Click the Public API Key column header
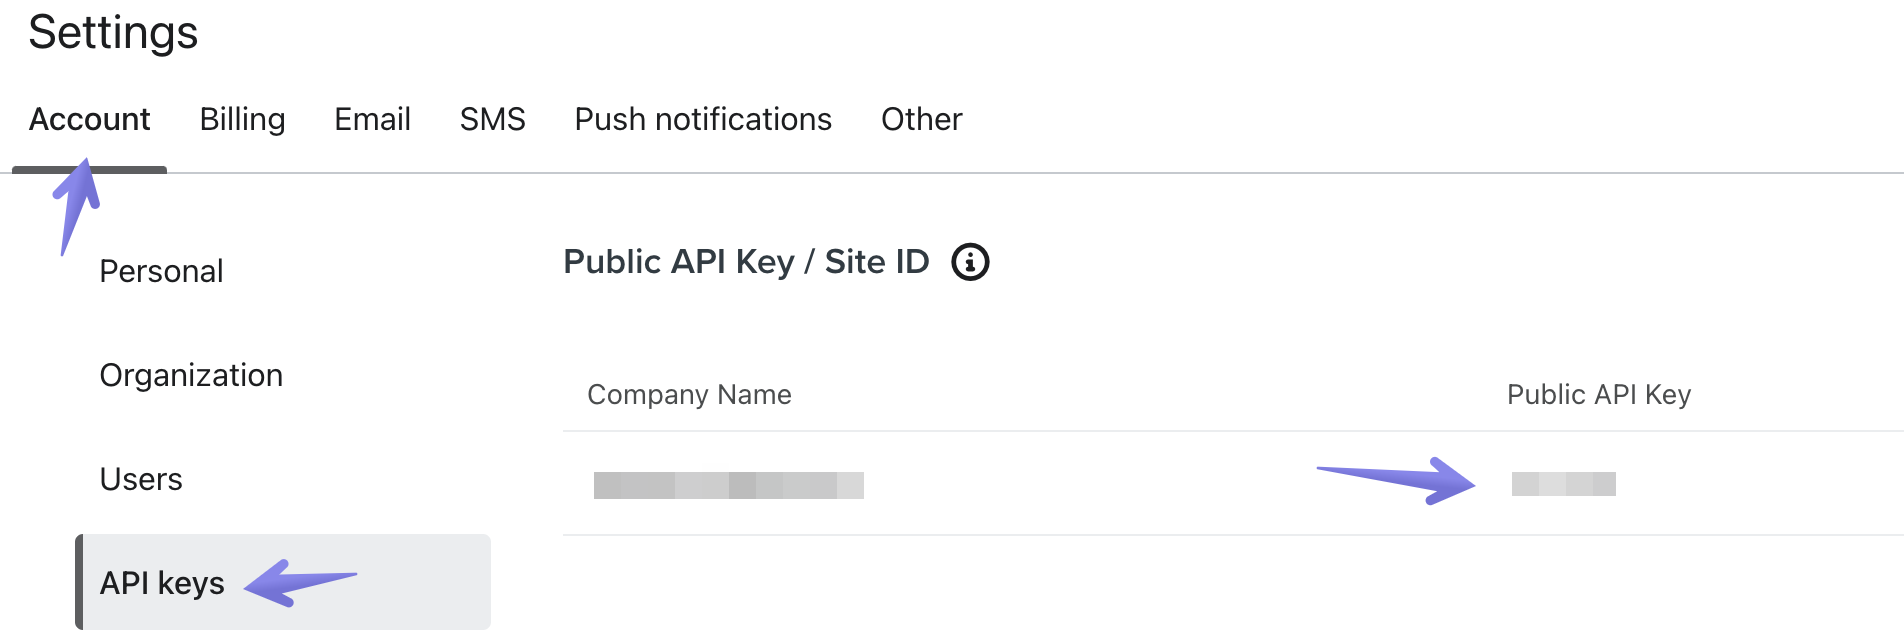Screen dimensions: 1904x634 1598,395
